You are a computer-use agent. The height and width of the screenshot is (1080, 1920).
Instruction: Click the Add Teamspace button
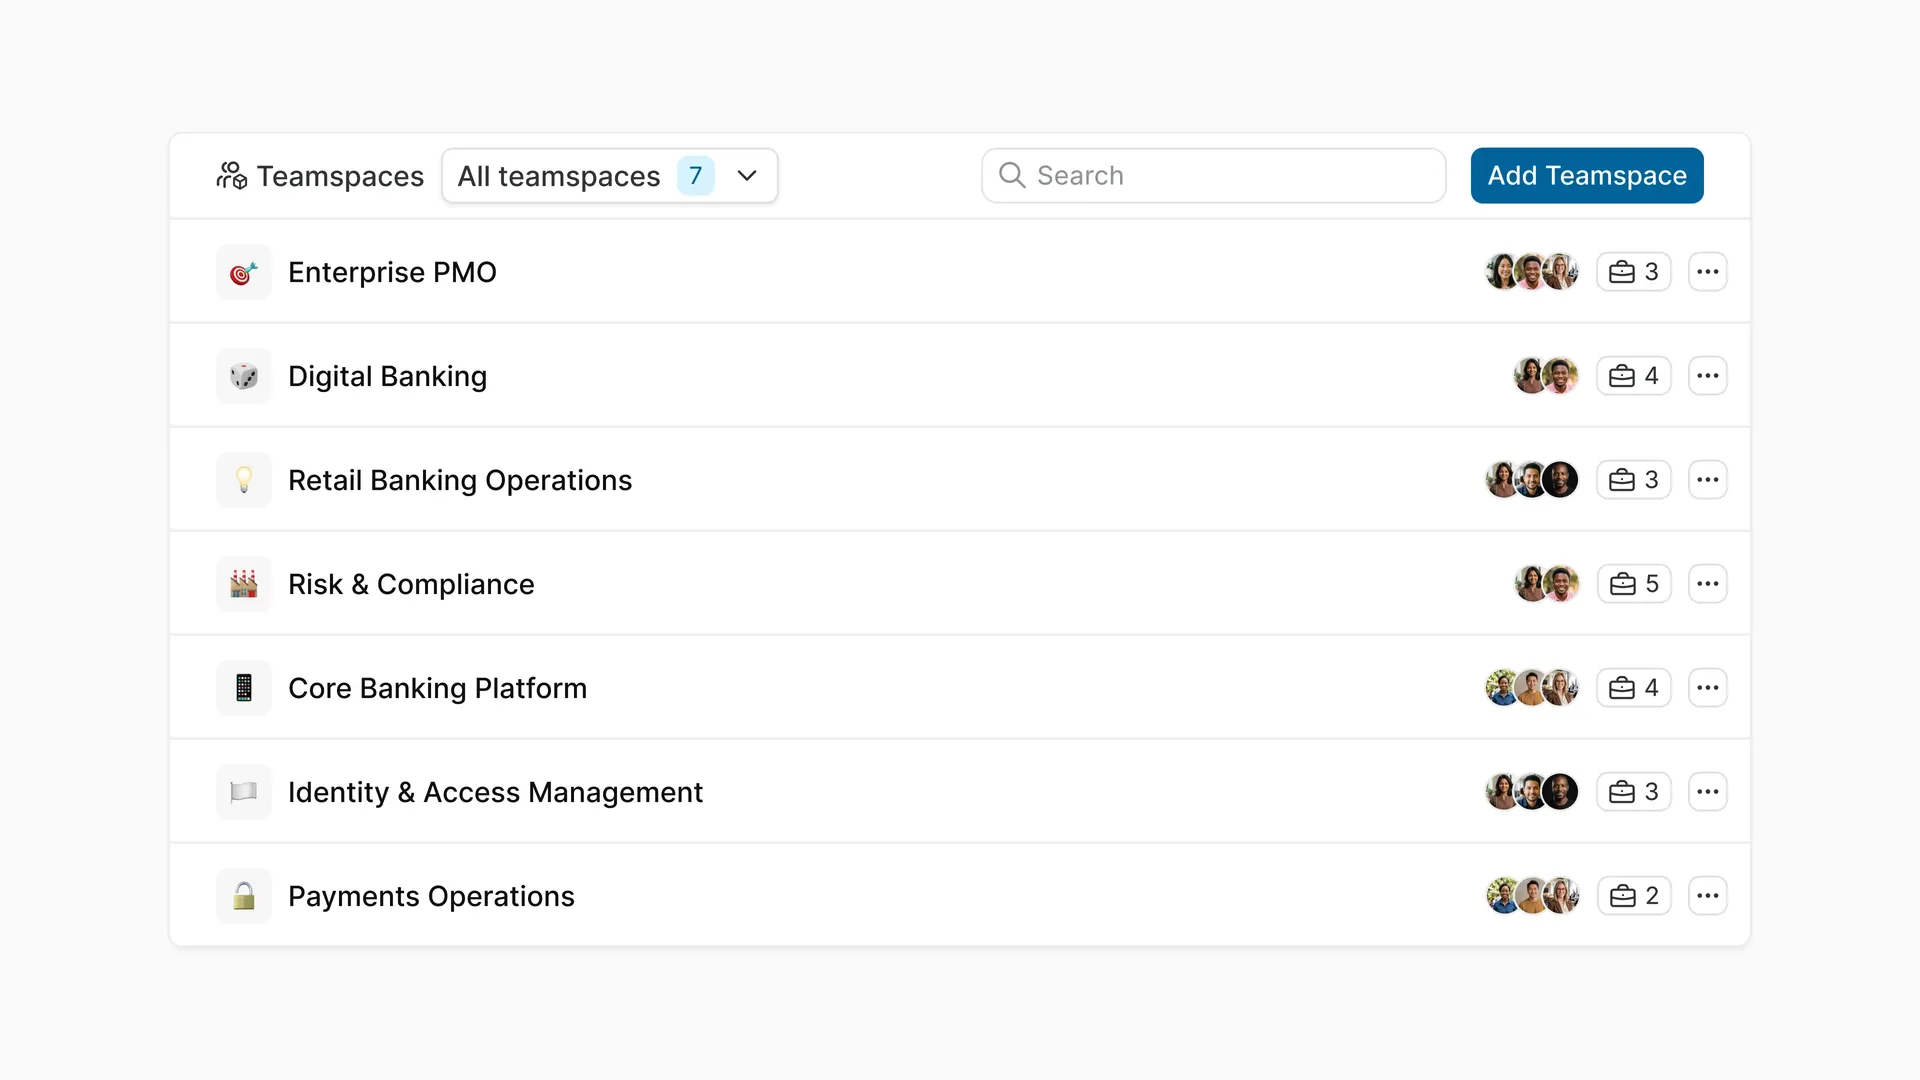tap(1587, 176)
